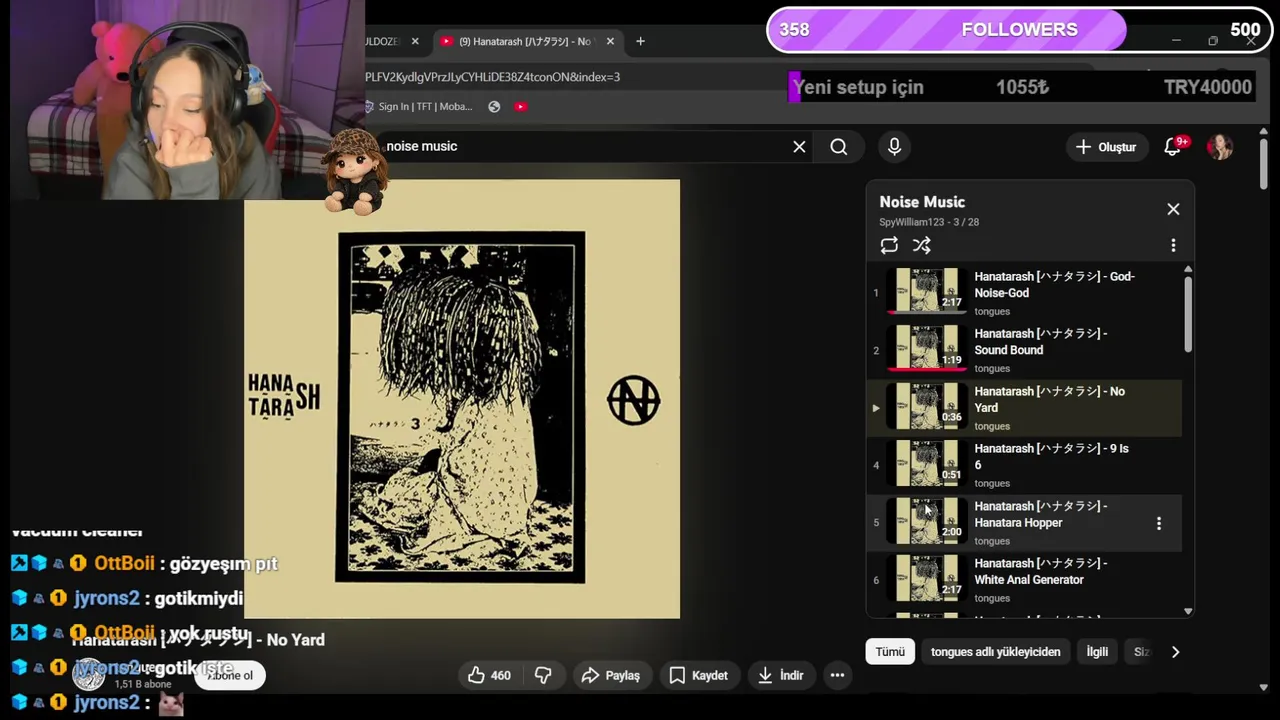
Task: Click the Hanatarash album art video
Action: pos(461,400)
